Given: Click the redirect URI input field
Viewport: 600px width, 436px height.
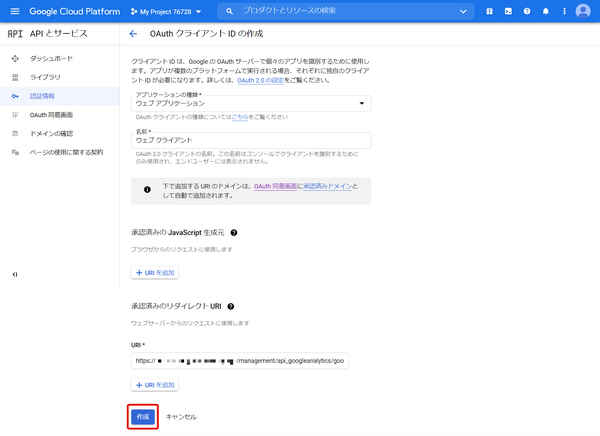Looking at the screenshot, I should click(x=240, y=361).
